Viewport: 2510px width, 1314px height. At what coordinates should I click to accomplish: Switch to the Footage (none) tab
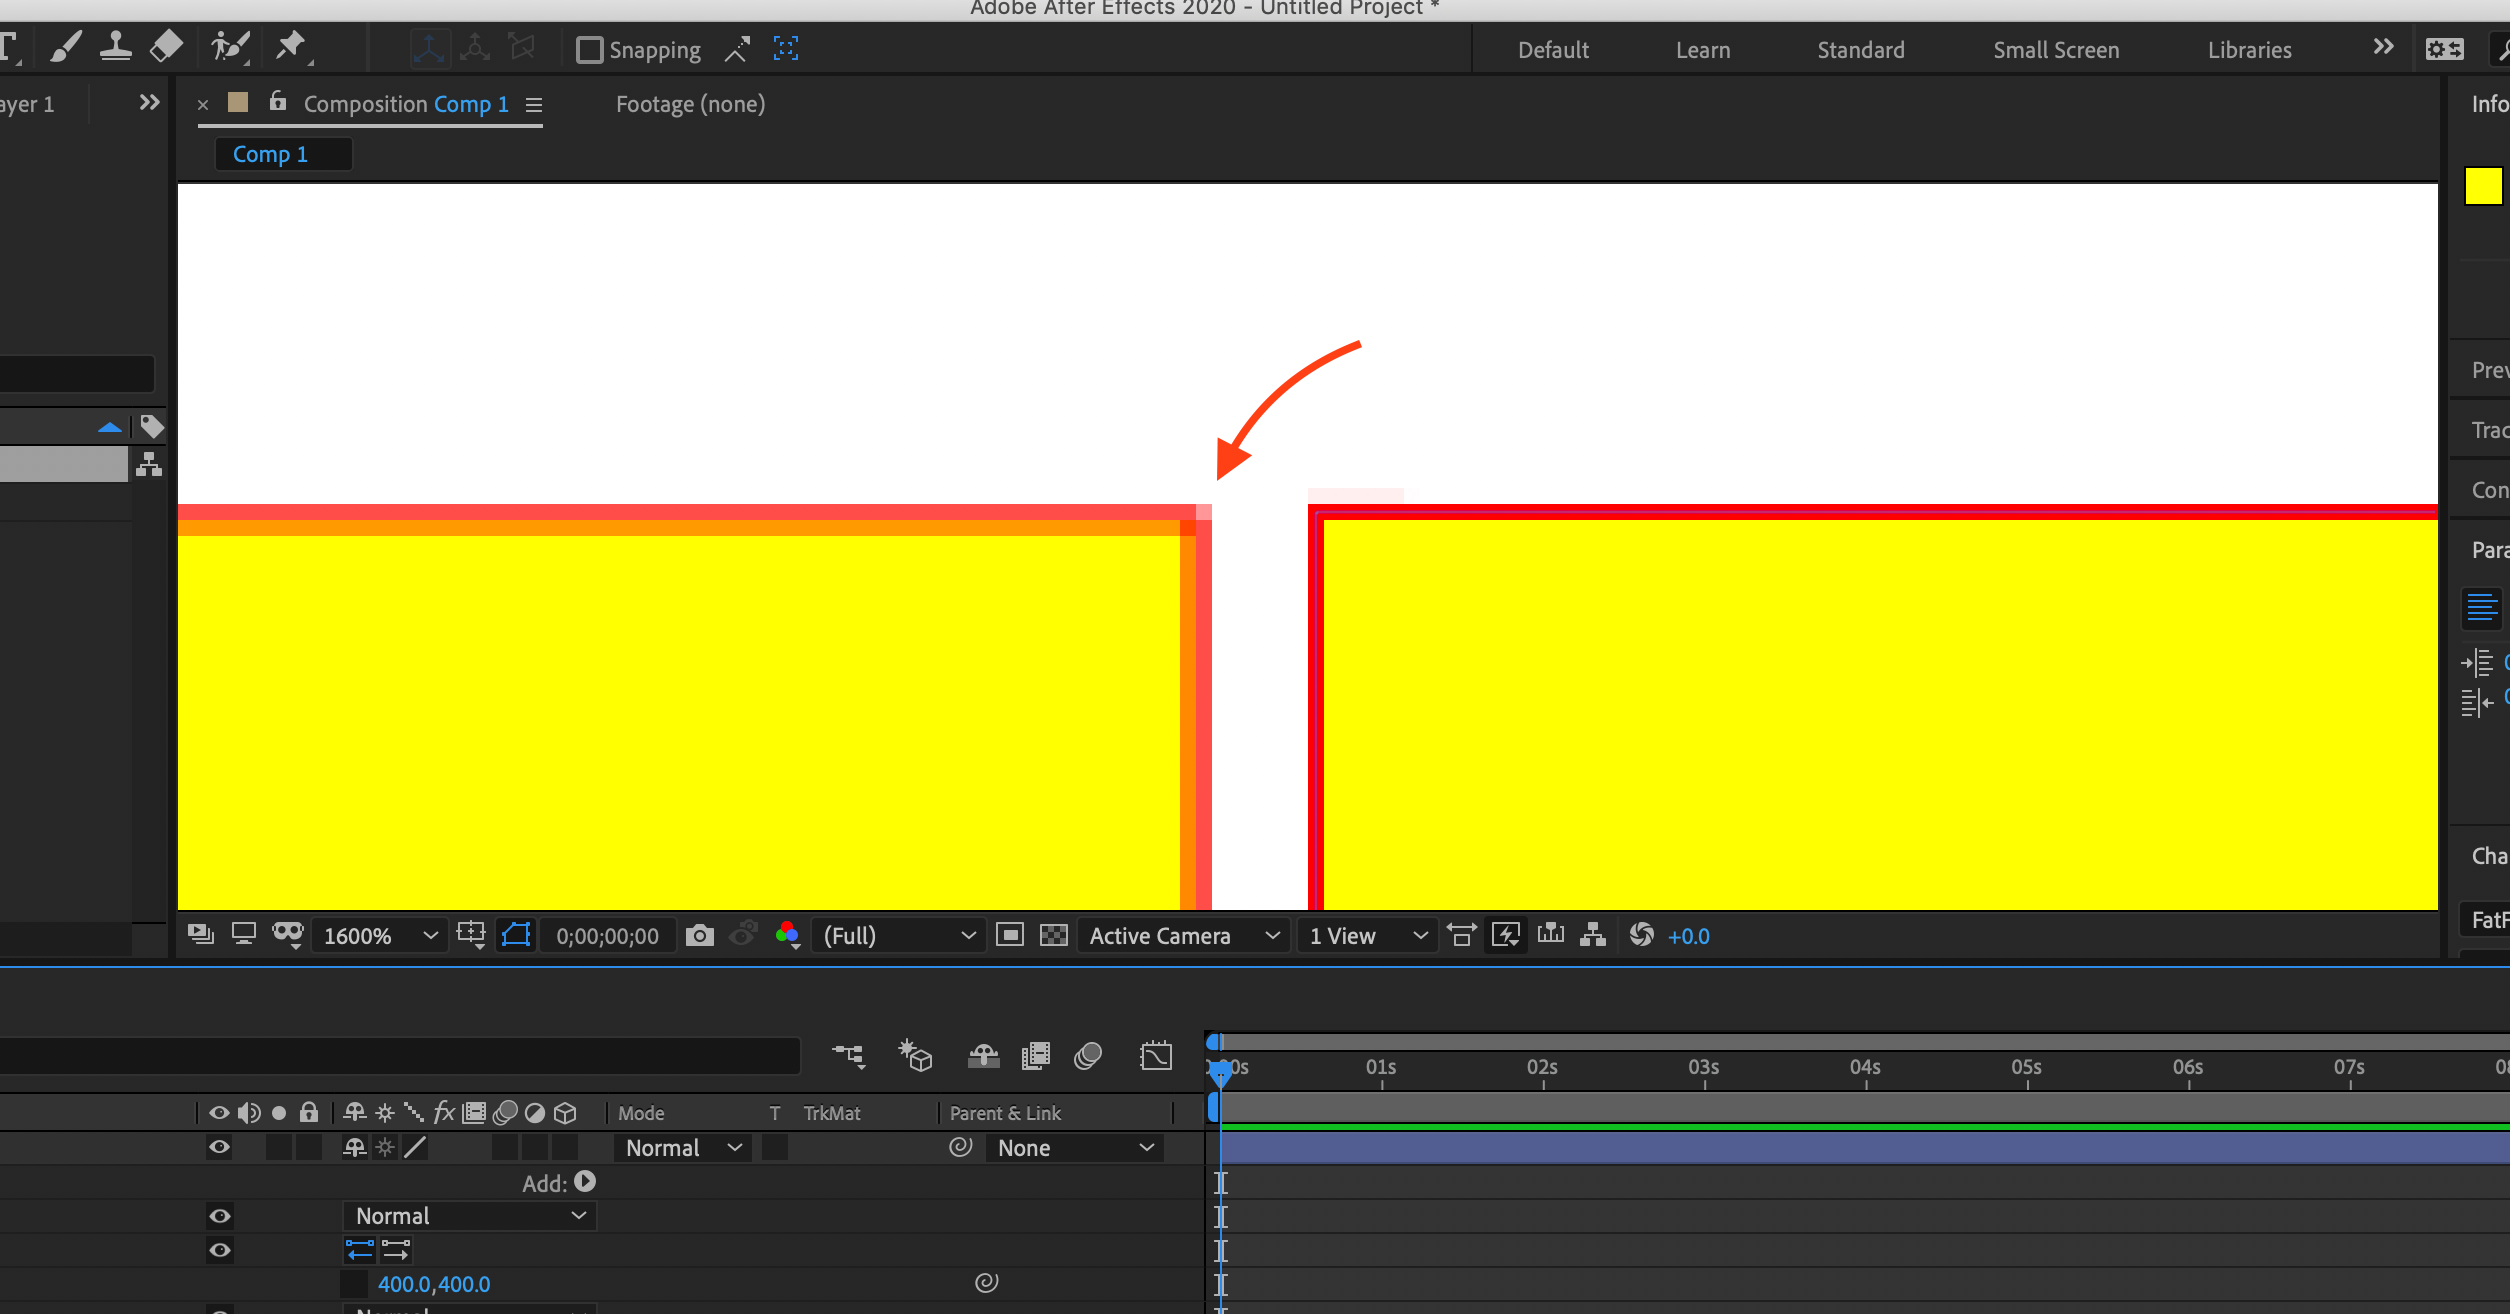tap(689, 104)
